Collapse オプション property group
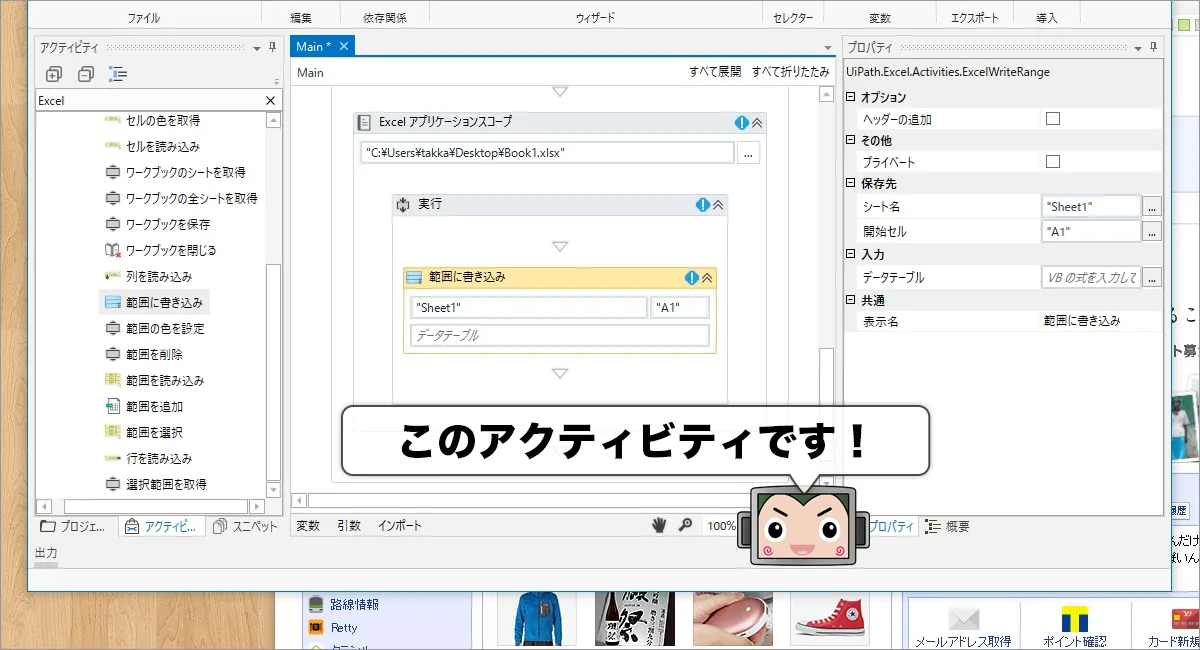1200x650 pixels. [x=851, y=97]
